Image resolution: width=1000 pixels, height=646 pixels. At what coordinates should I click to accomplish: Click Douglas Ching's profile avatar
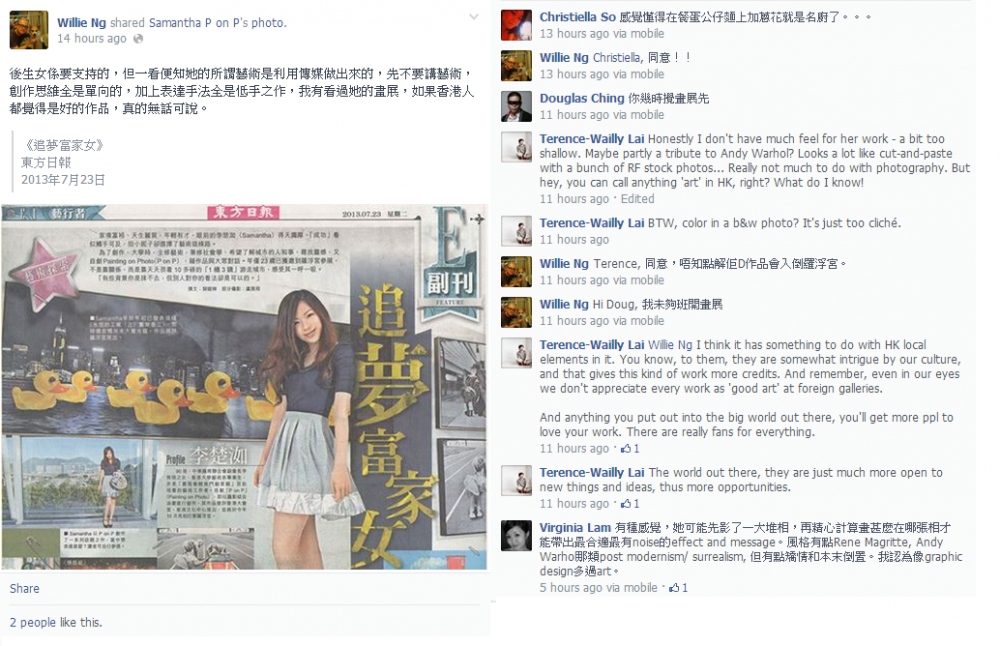point(517,106)
